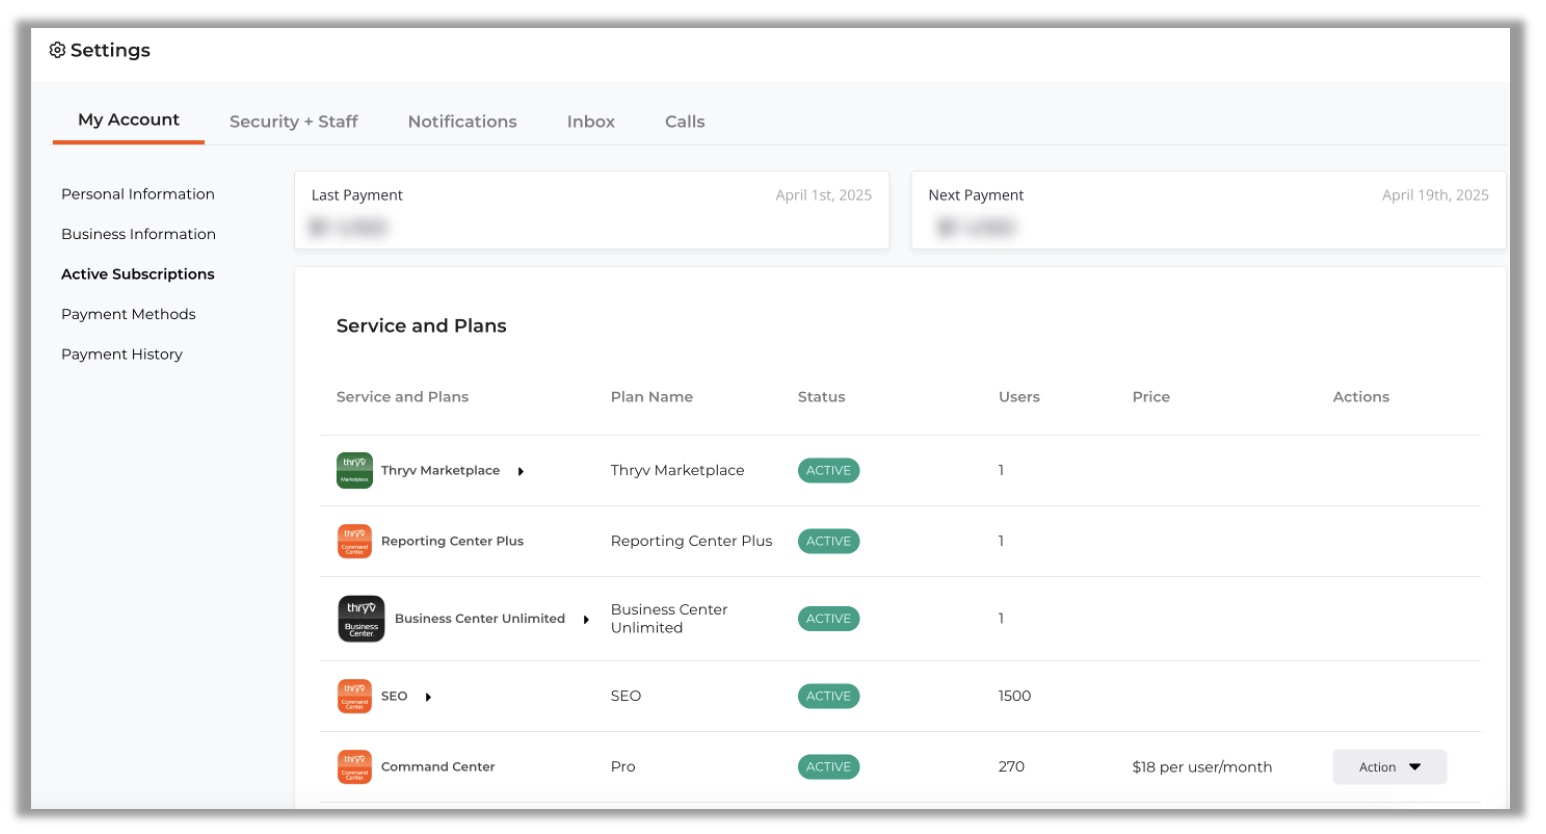The height and width of the screenshot is (834, 1546).
Task: Open the Notifications tab
Action: click(x=462, y=122)
